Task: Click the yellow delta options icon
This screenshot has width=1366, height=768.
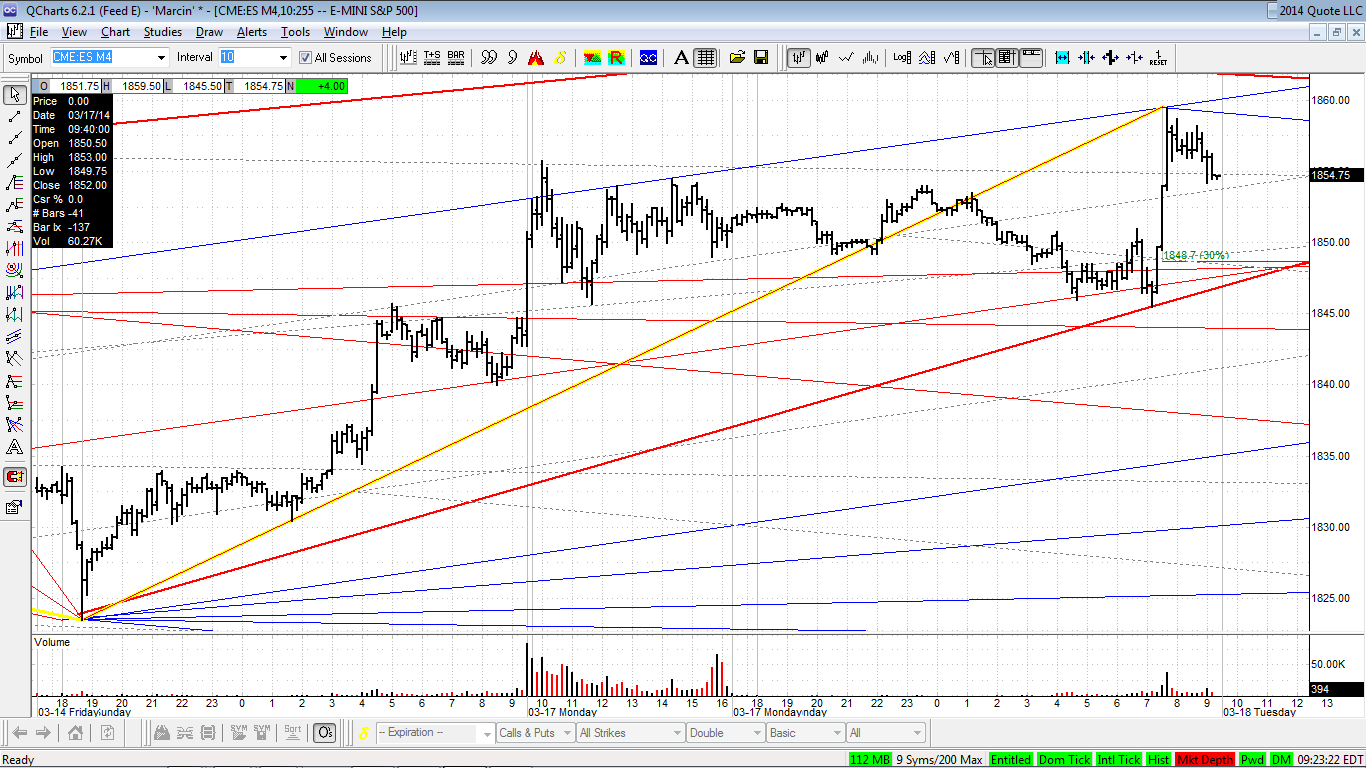Action: click(x=561, y=57)
